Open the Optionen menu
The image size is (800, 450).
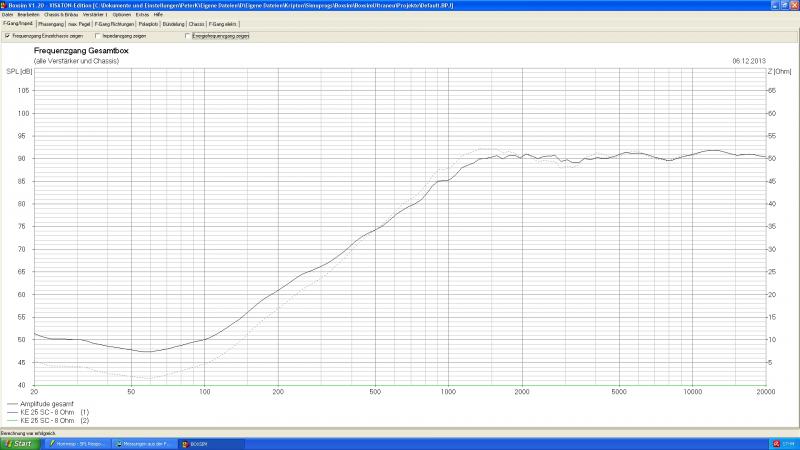121,15
